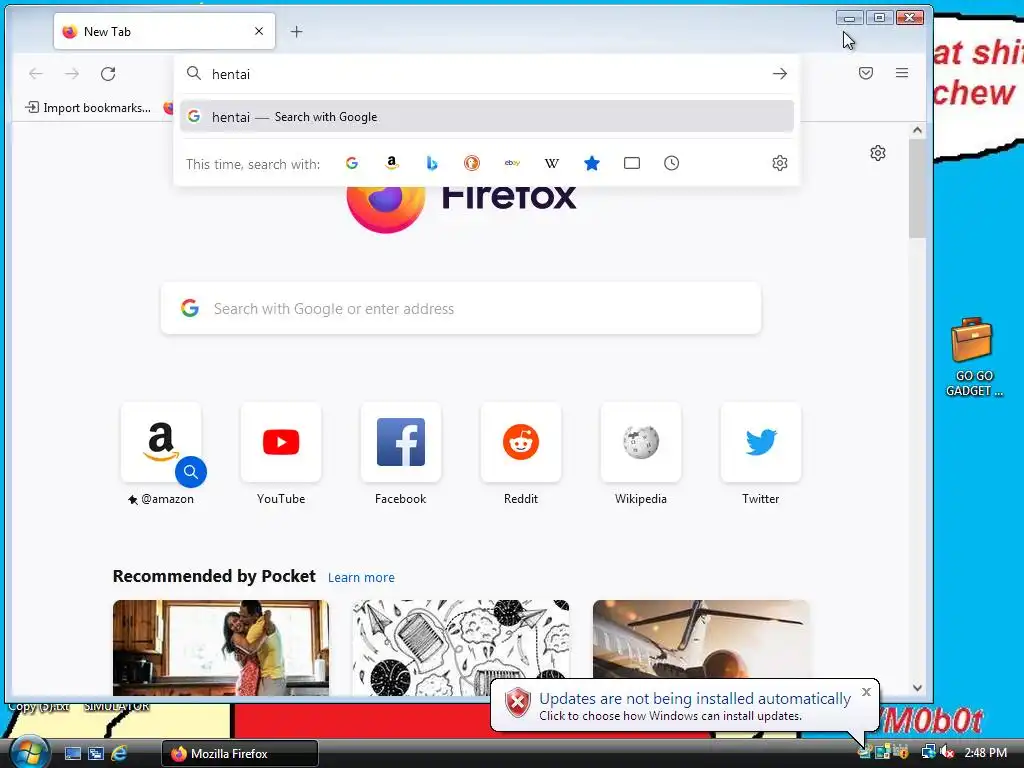Click Show Desktop in Quick Launch
Screen dimensions: 1024x768
click(72, 754)
